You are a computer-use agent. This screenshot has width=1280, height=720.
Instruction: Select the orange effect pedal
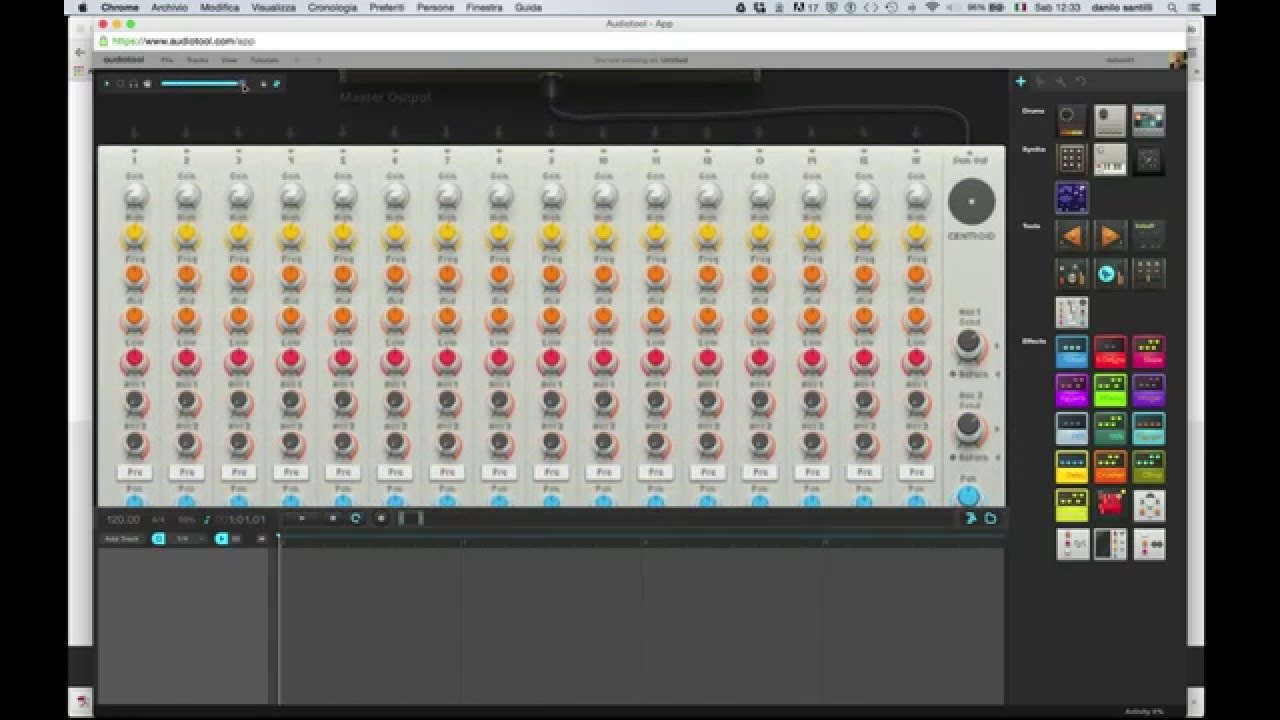click(x=1110, y=467)
